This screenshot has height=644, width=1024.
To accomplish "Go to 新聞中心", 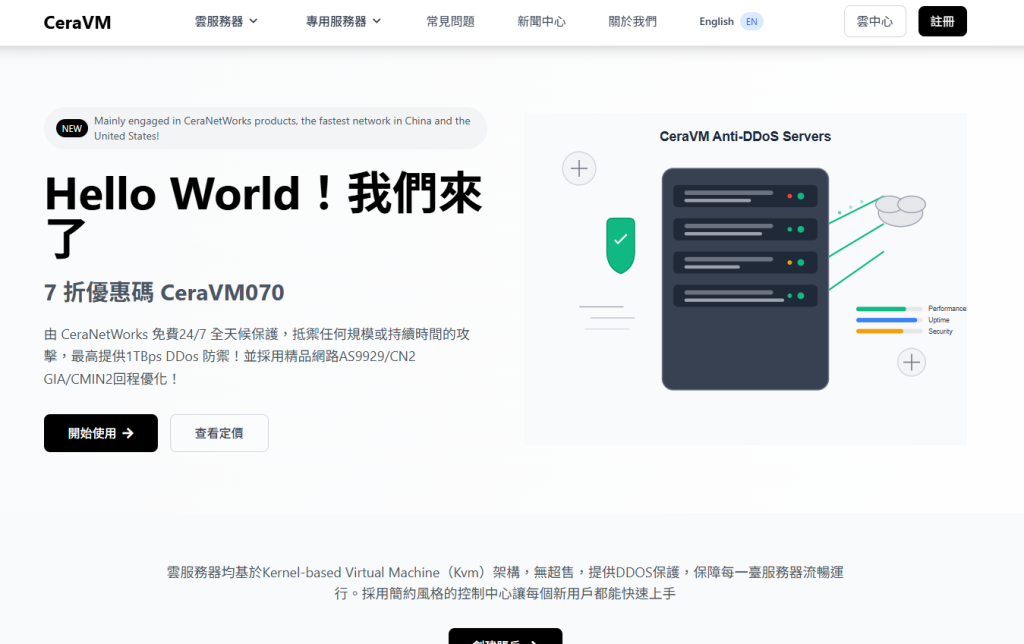I will [541, 22].
